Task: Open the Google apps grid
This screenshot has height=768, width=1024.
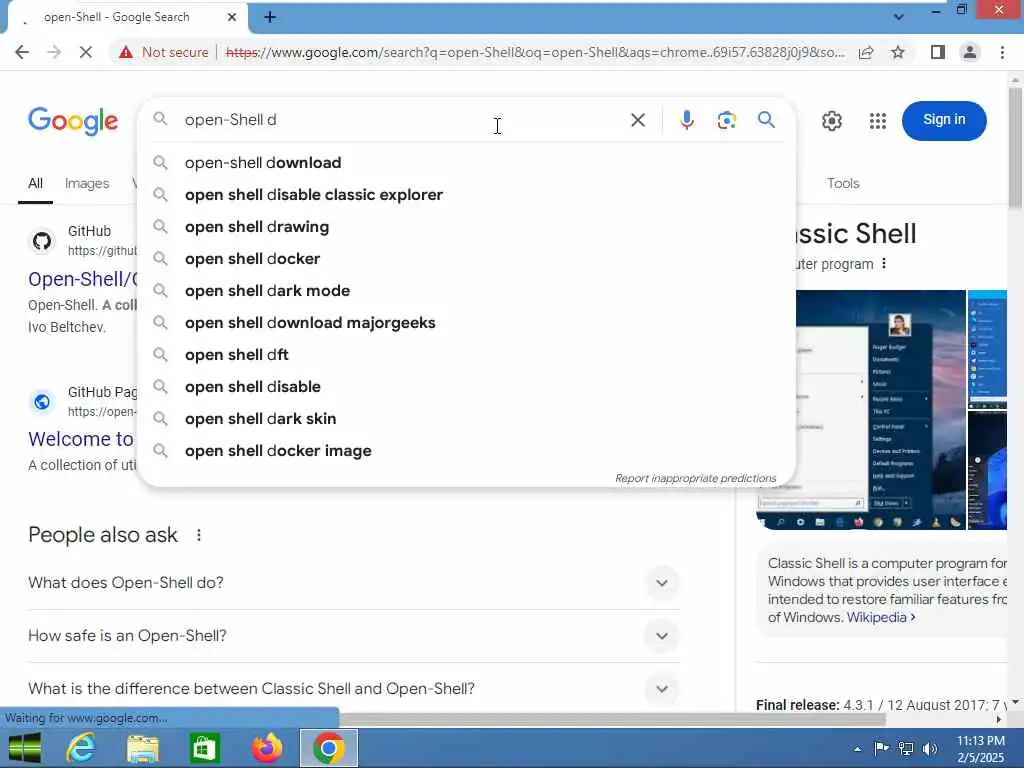Action: click(878, 121)
